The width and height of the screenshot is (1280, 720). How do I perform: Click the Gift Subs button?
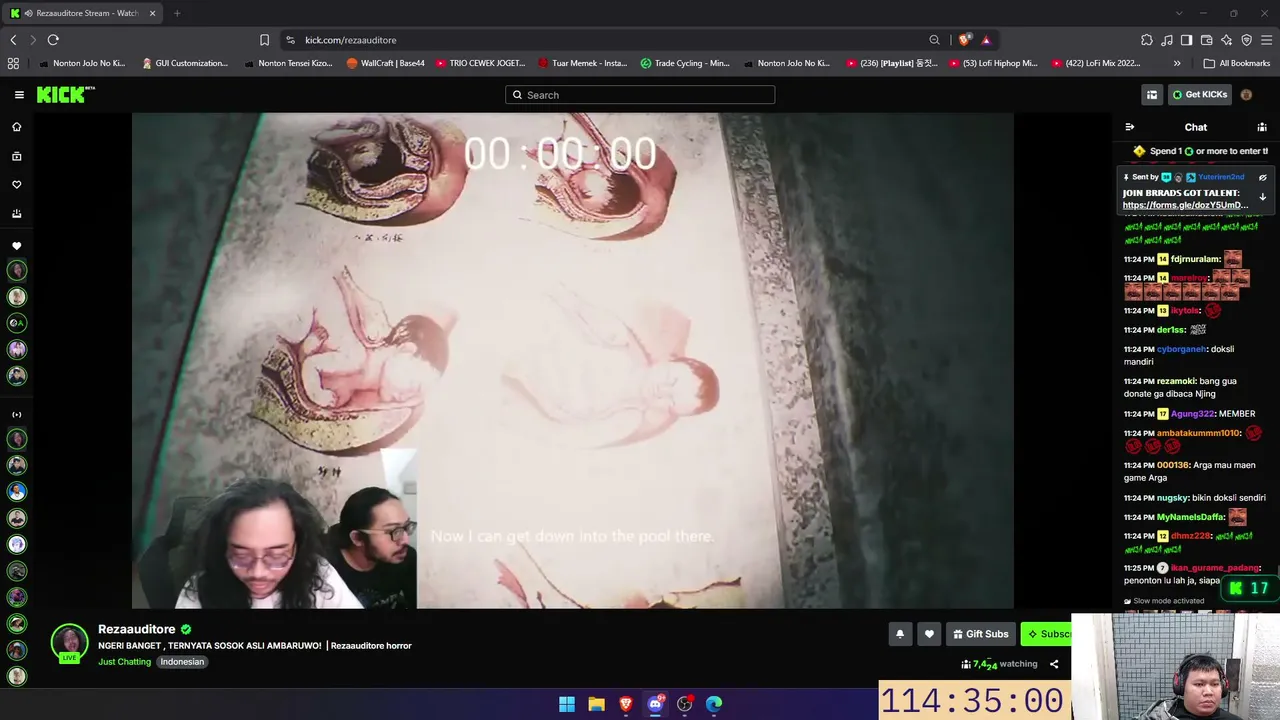[981, 634]
